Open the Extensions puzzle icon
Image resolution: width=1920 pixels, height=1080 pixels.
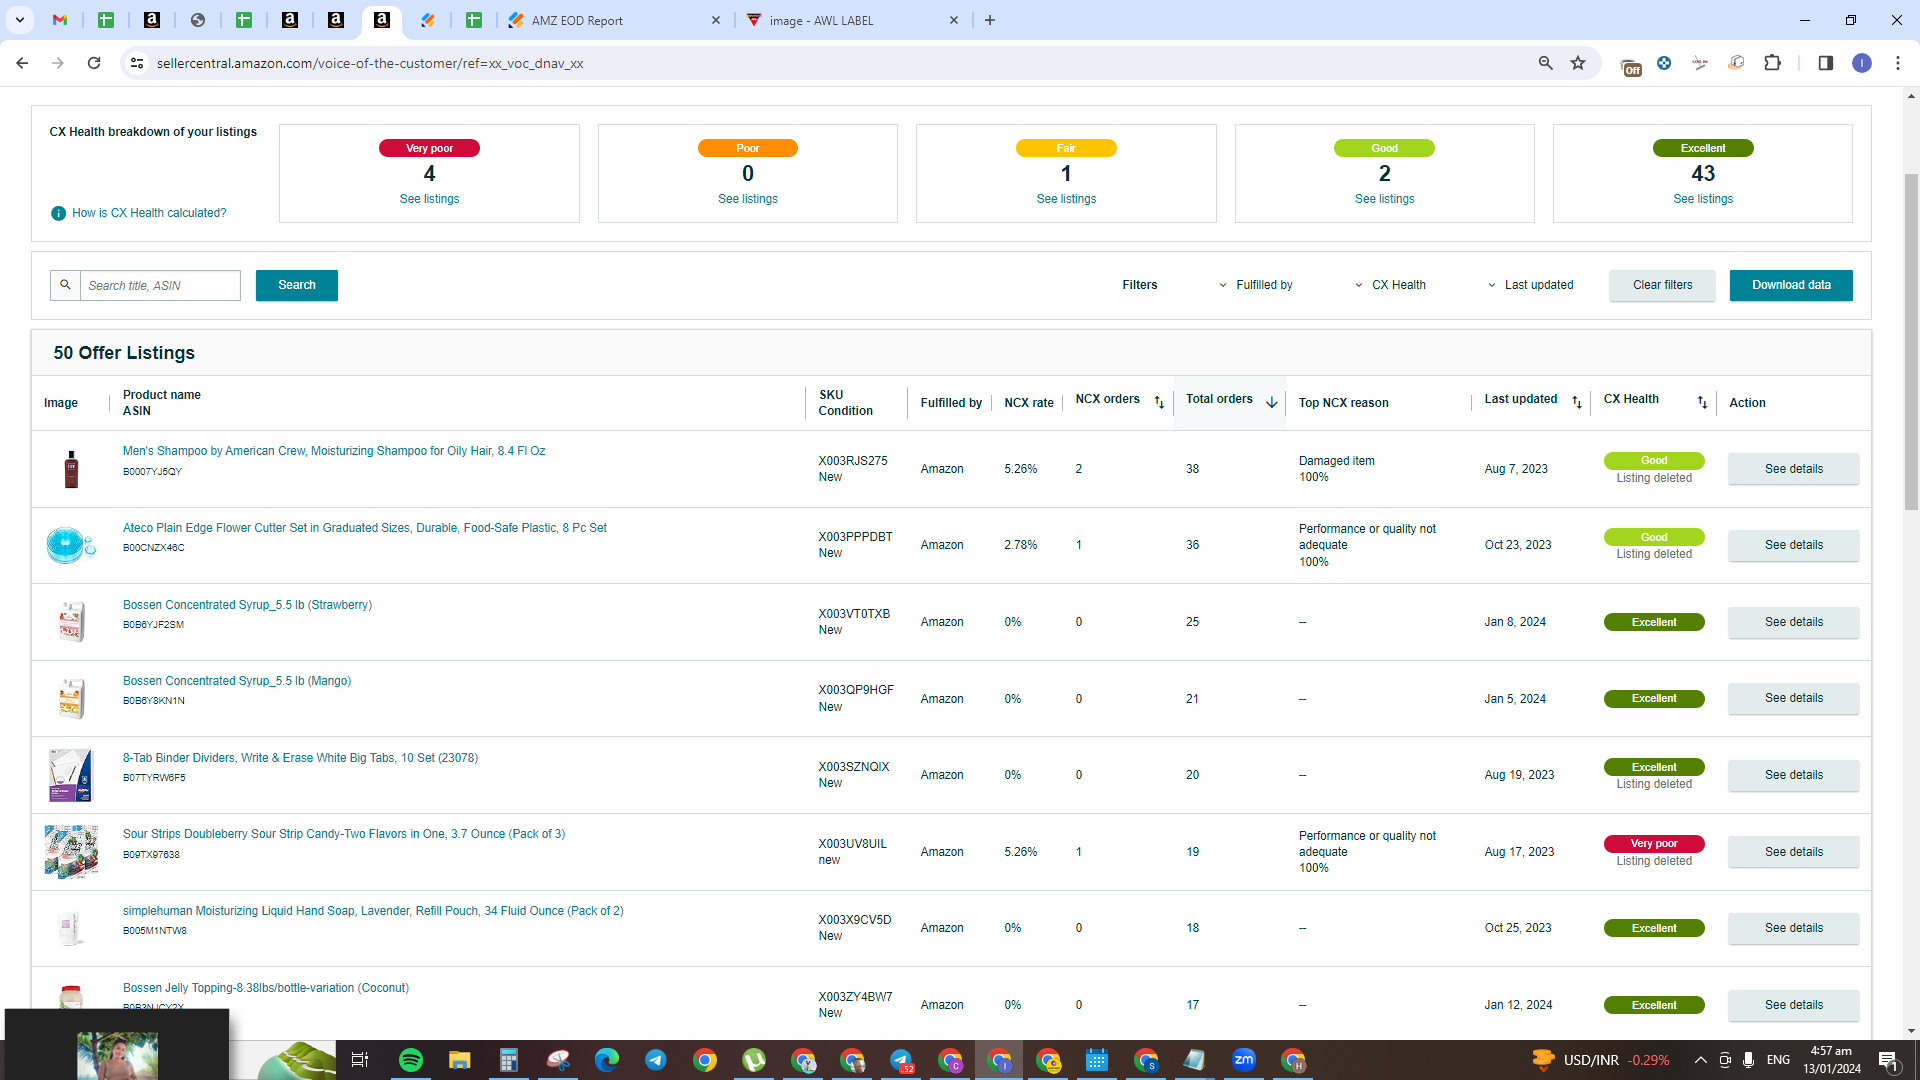tap(1772, 63)
